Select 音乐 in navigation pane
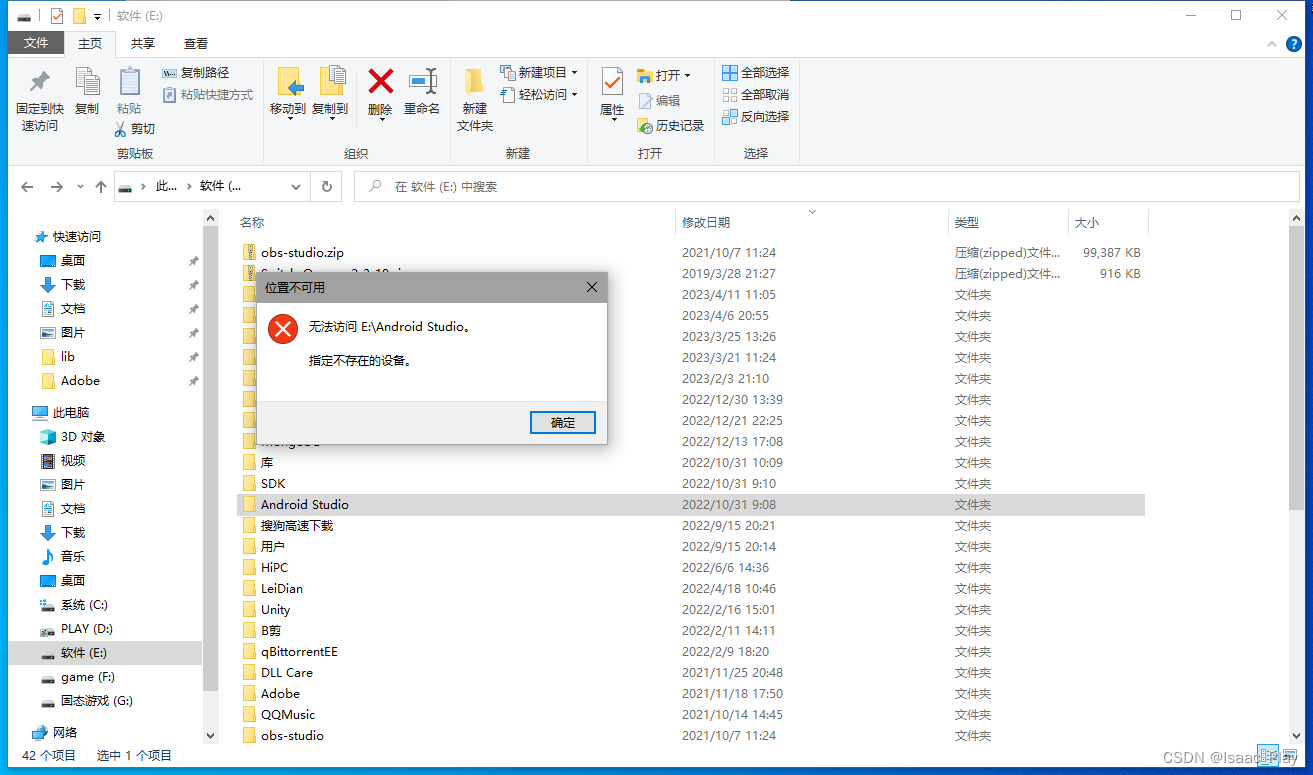Viewport: 1313px width, 775px height. pyautogui.click(x=73, y=557)
